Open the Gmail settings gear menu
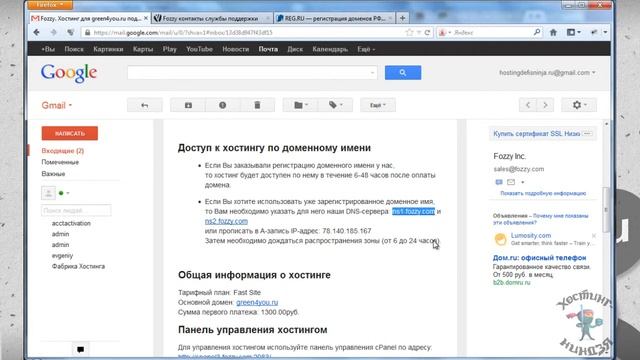Viewport: 640px width, 360px height. [x=579, y=105]
